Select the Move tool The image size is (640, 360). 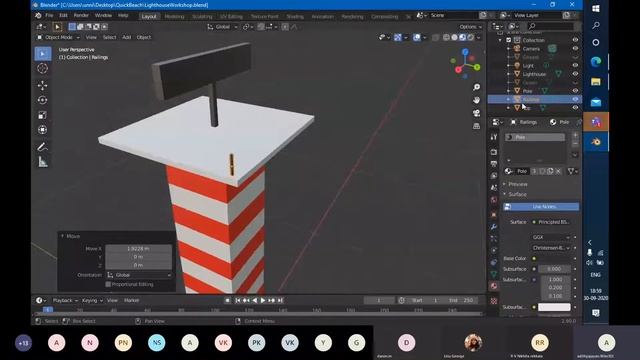pos(42,85)
